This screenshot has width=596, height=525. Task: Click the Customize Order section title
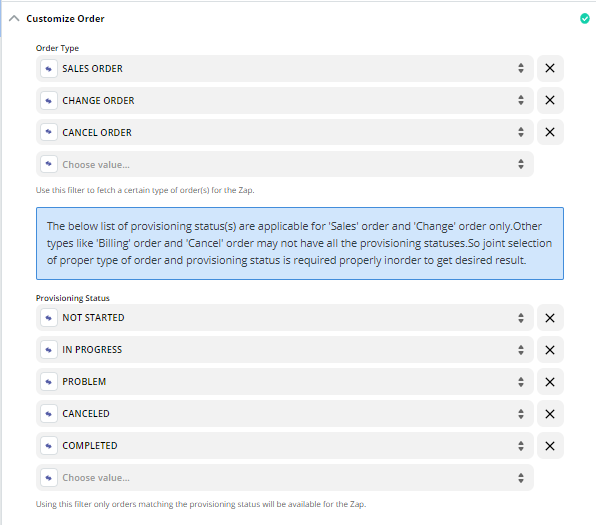[65, 19]
